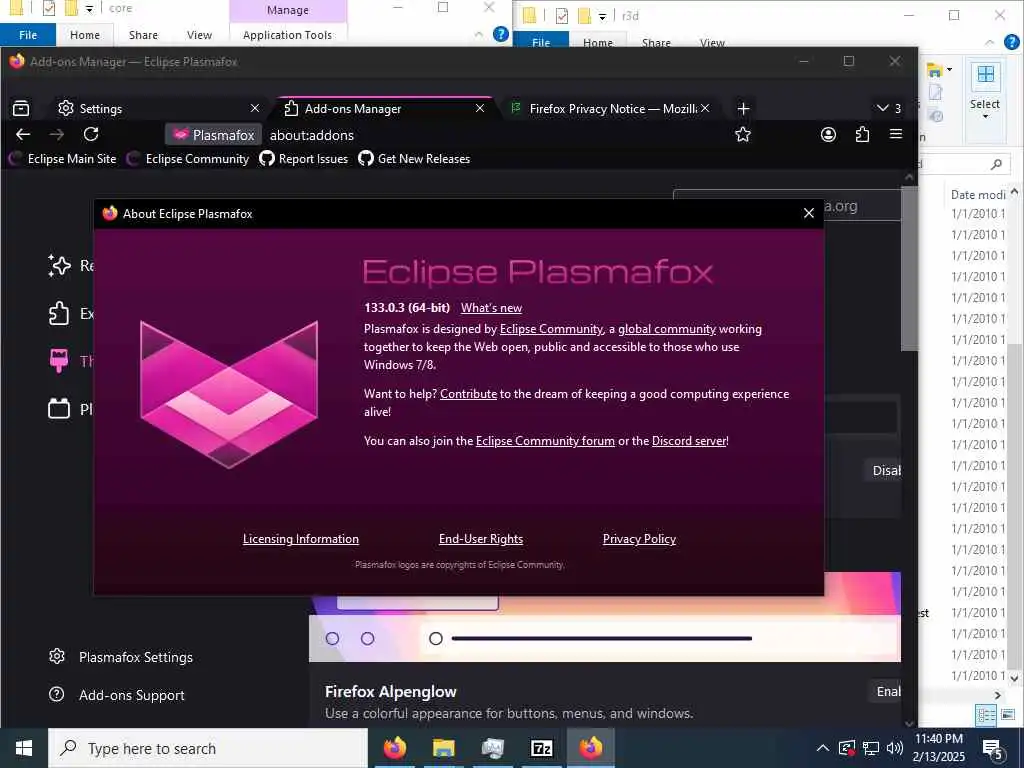Reload the about:addons page

click(x=91, y=135)
